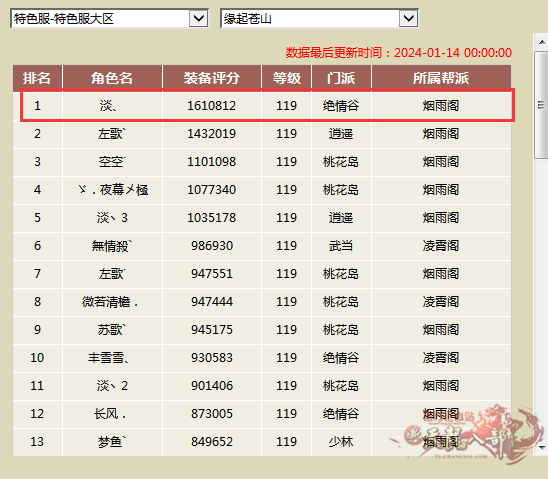Select the highlighted rank 1 row 淡、

click(x=267, y=106)
